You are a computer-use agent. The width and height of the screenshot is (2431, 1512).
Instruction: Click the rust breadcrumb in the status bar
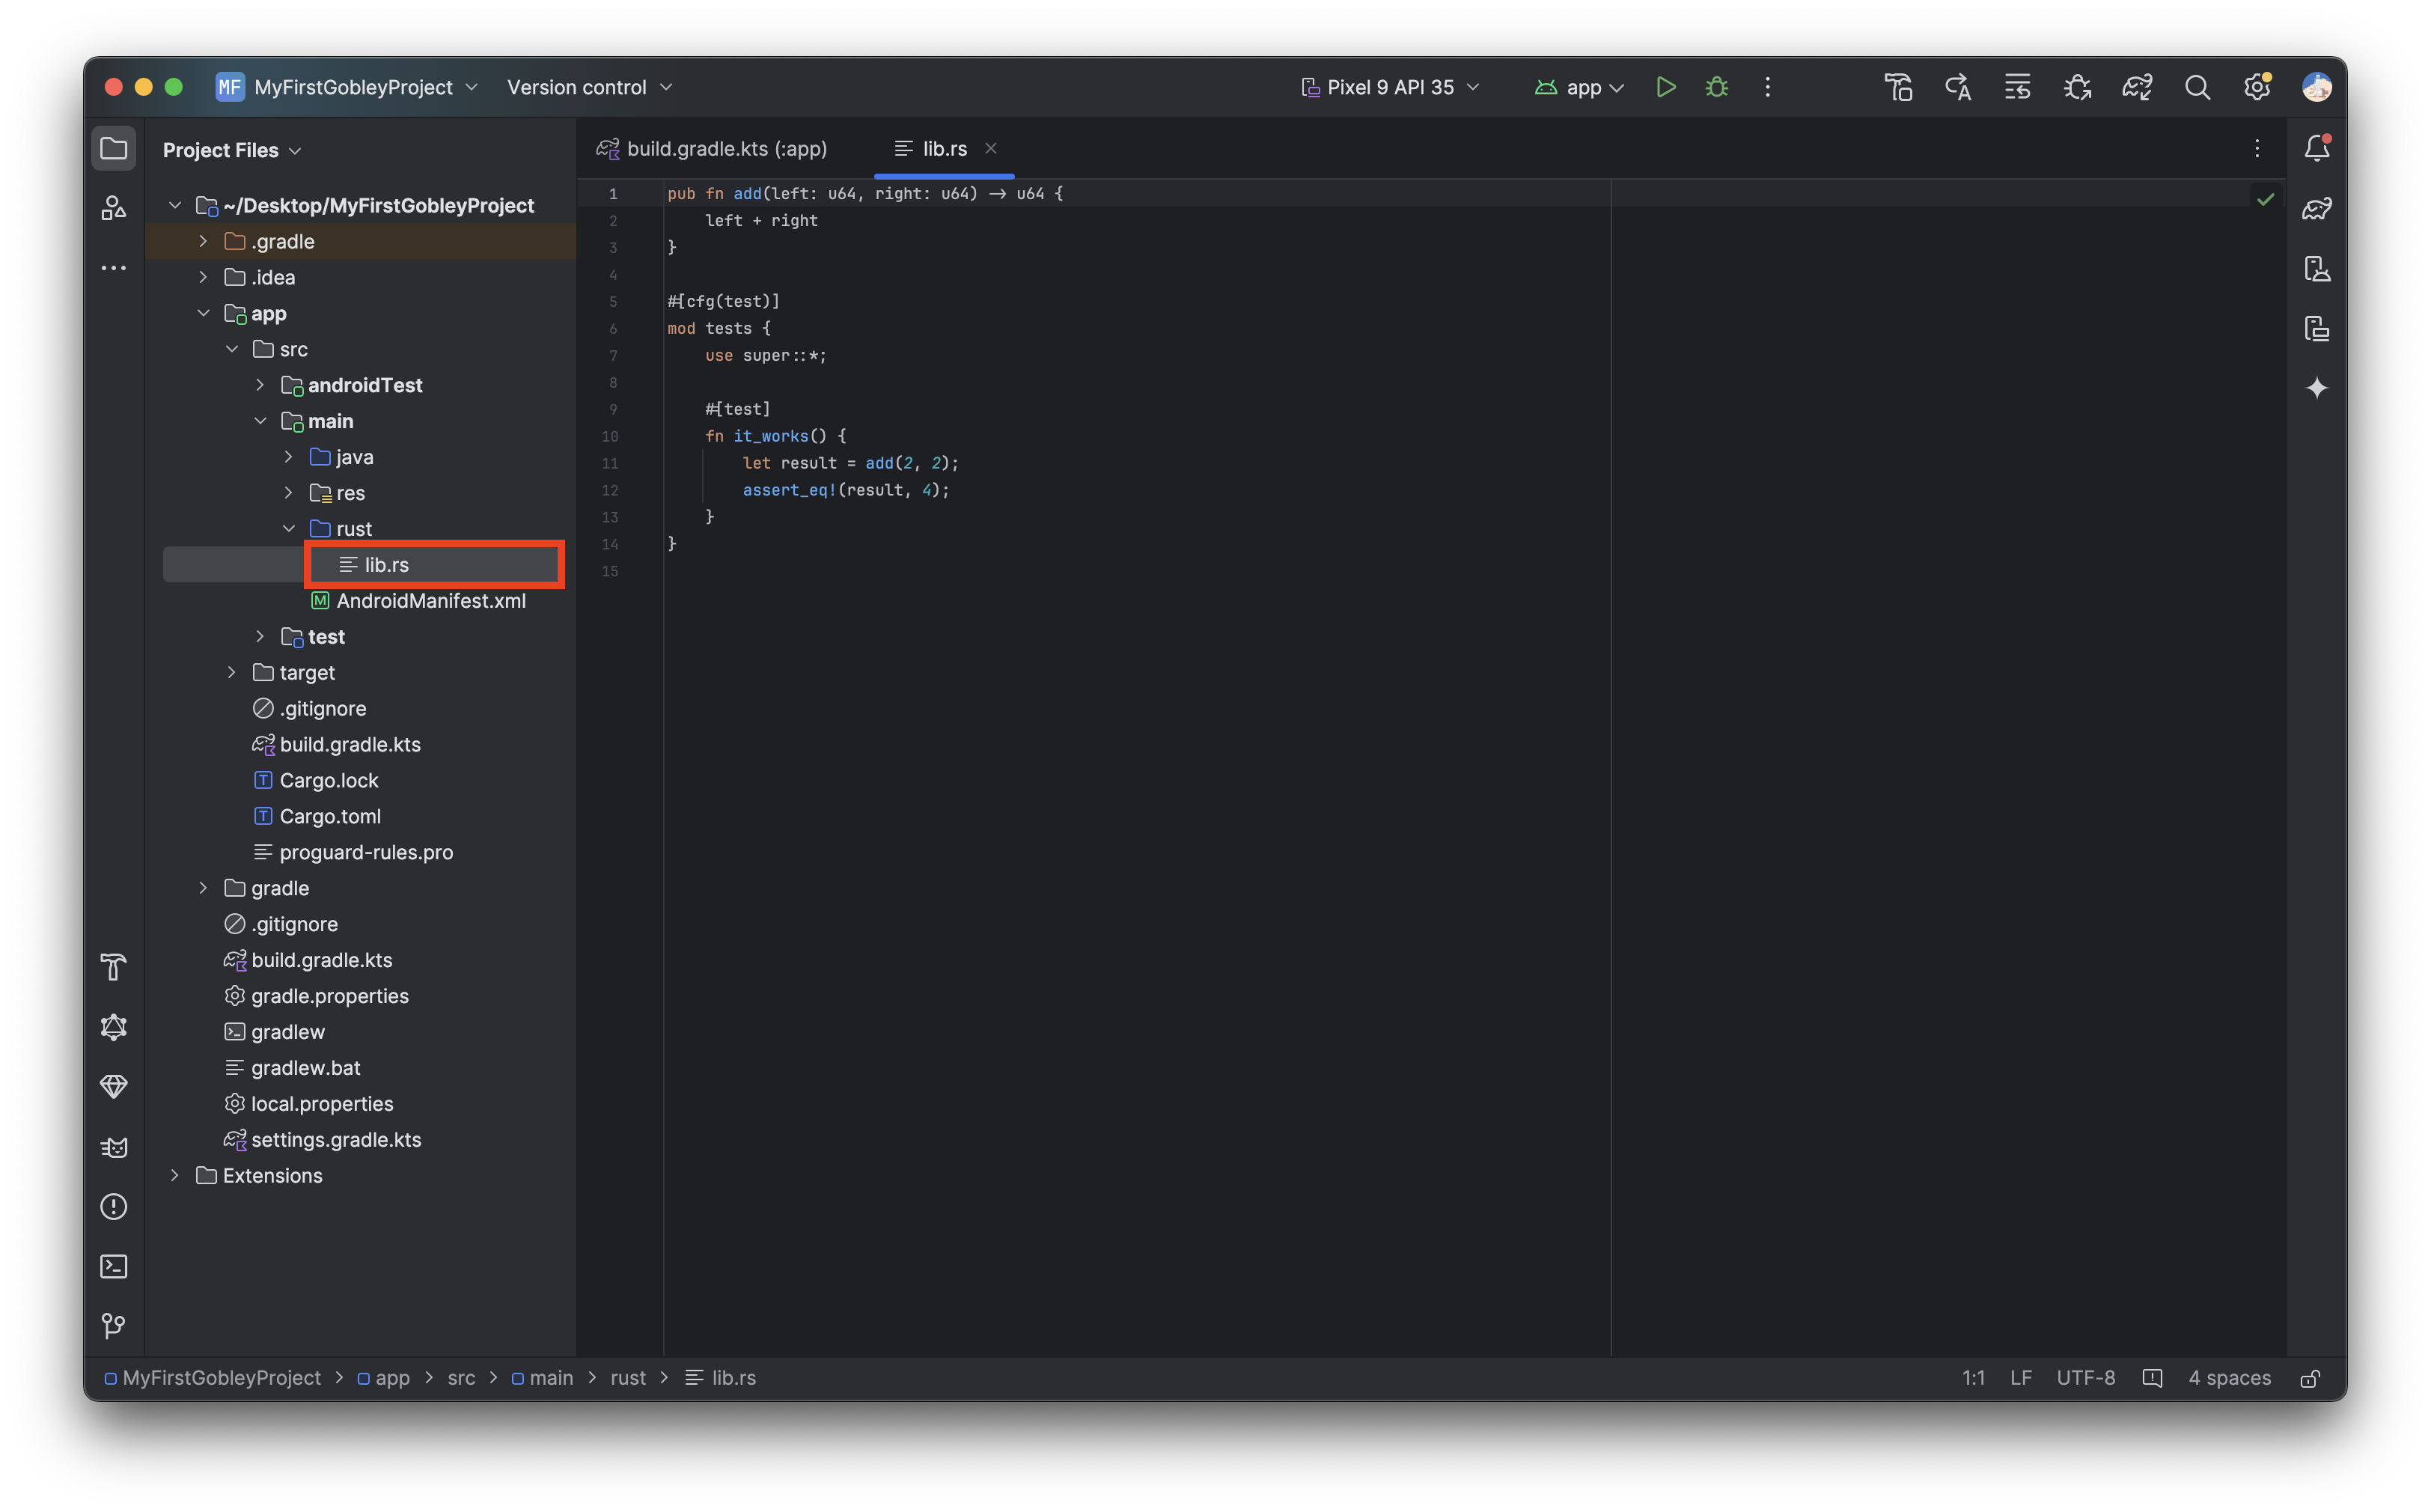[x=628, y=1378]
